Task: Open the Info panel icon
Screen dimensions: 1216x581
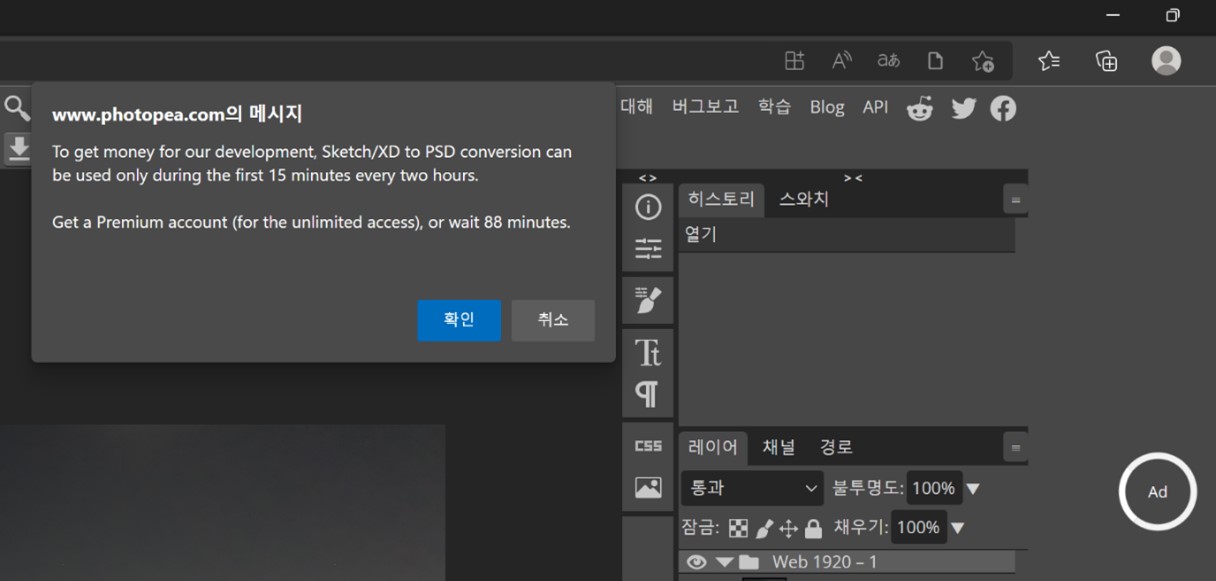Action: (648, 207)
